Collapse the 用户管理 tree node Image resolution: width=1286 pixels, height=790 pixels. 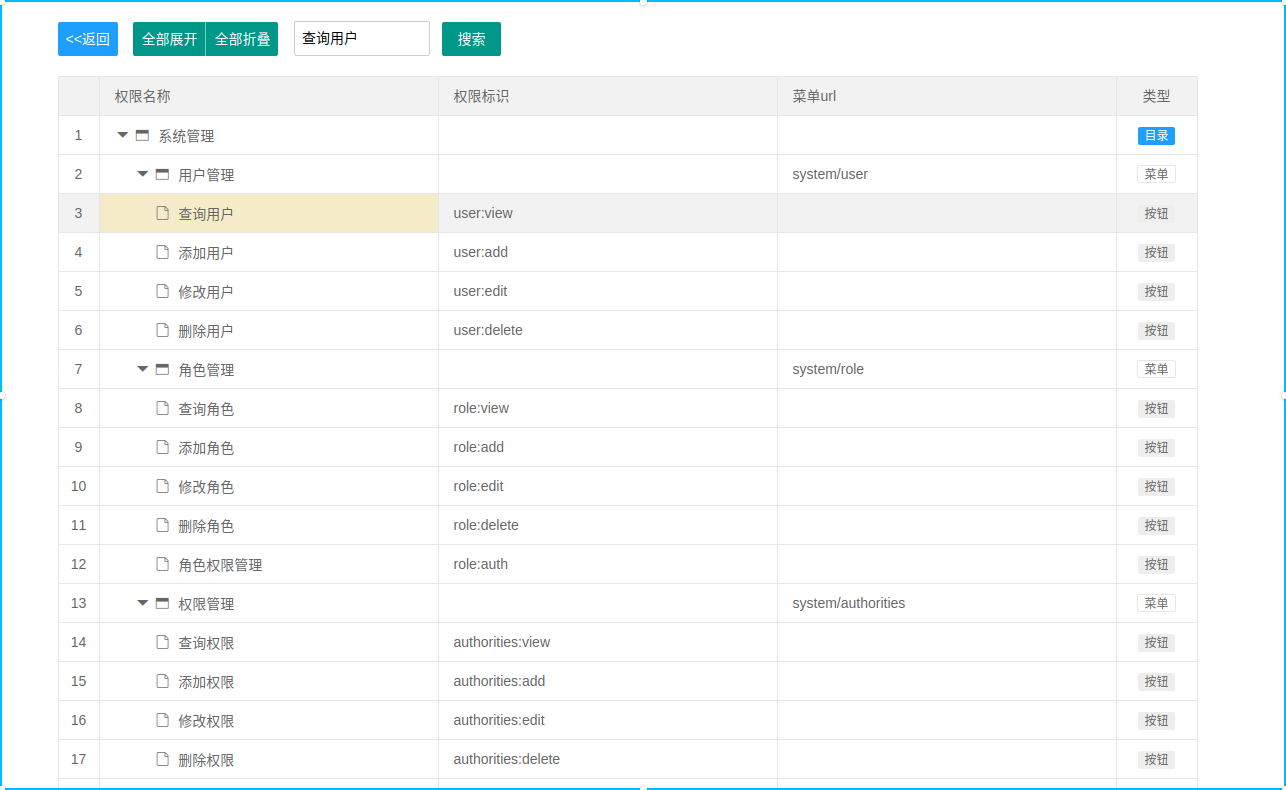pos(141,173)
